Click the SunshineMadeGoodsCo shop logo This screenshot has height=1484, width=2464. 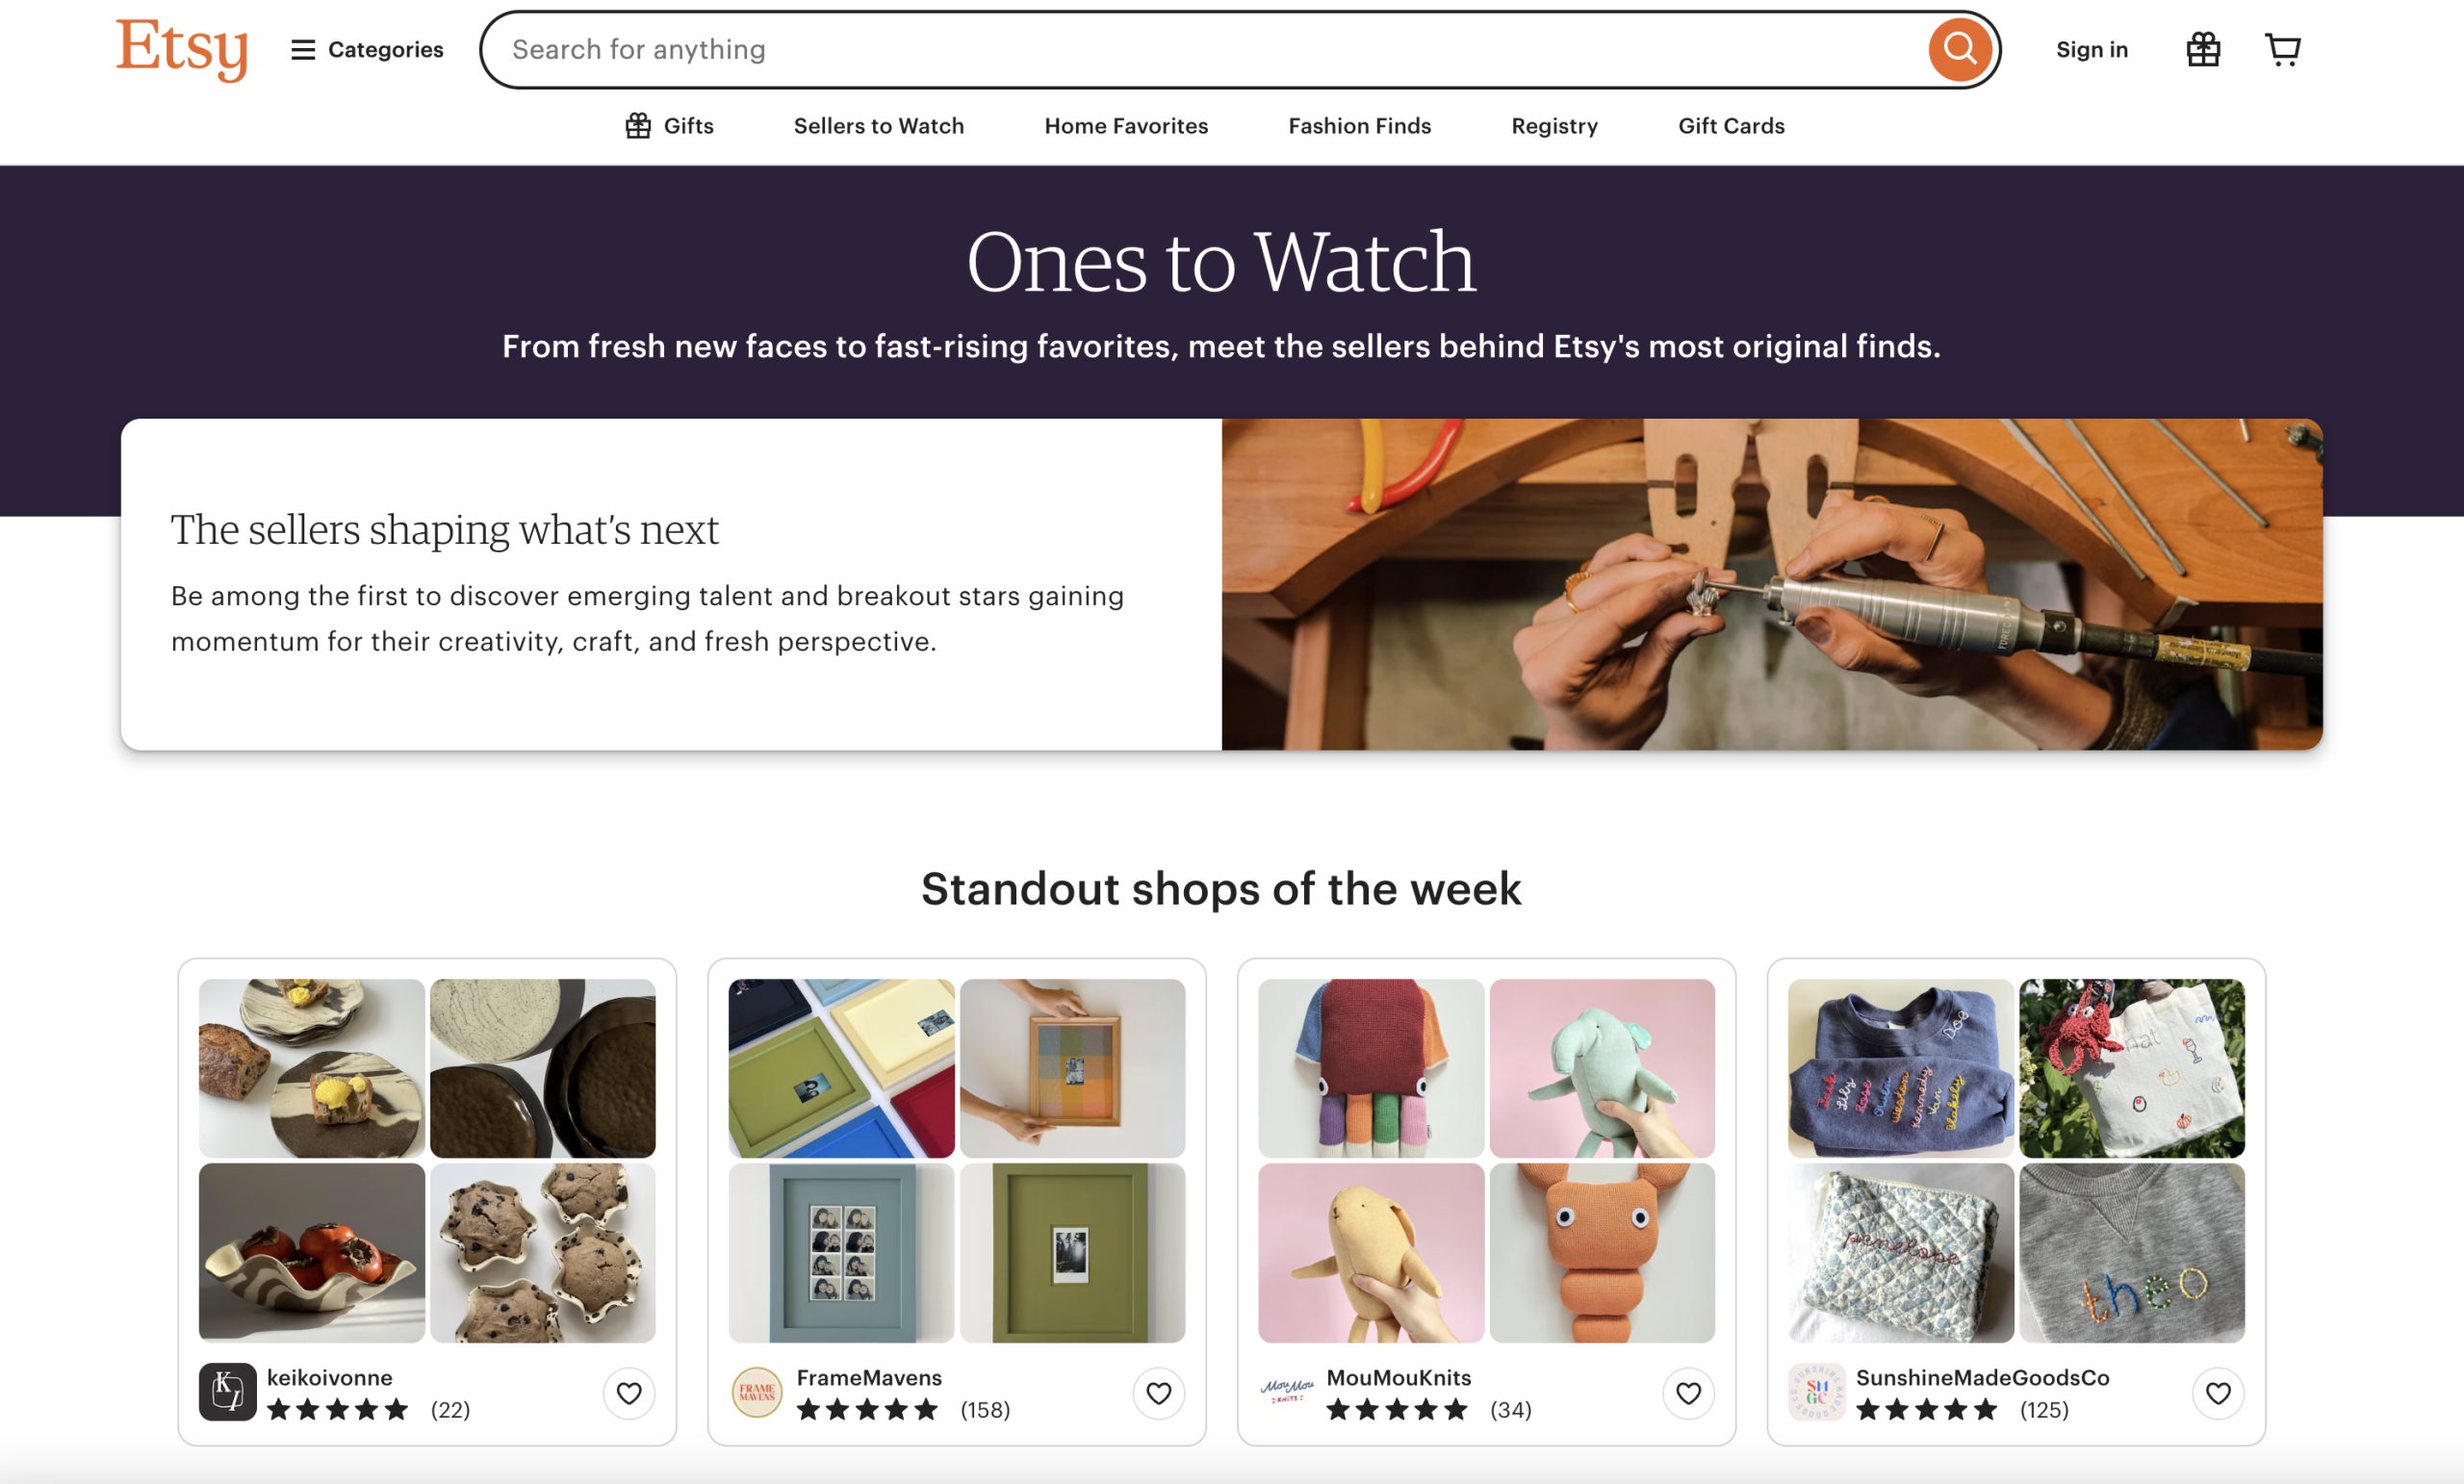[1816, 1391]
